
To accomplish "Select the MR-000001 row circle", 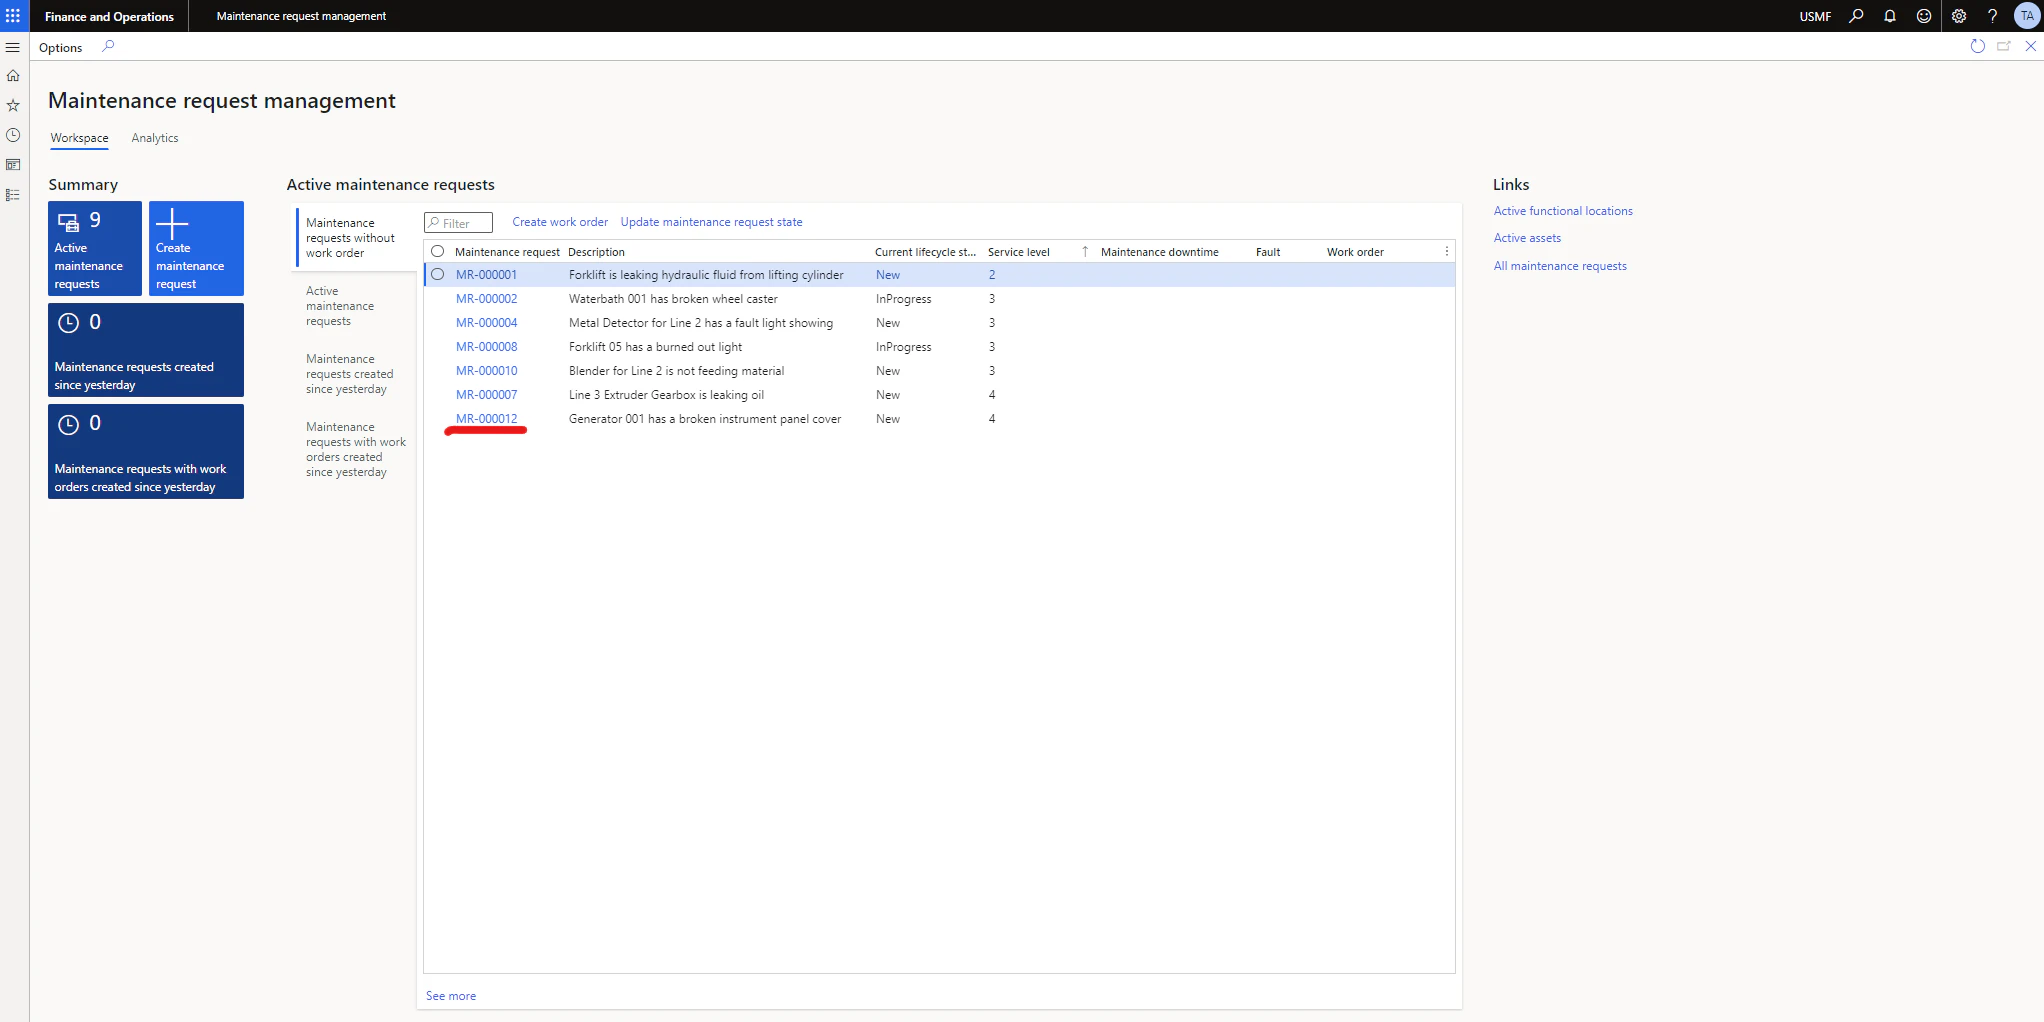I will [437, 274].
